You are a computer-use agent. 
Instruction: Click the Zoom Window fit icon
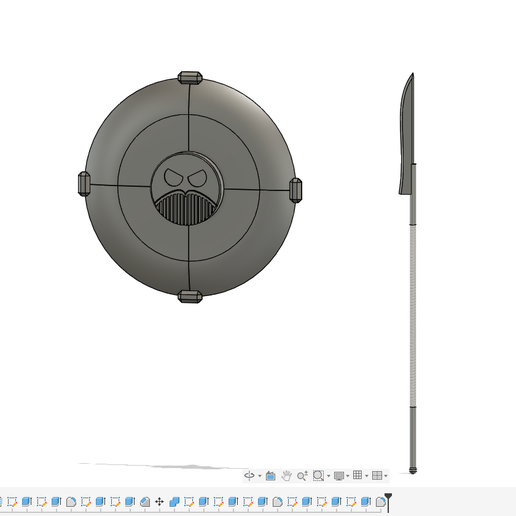(x=318, y=476)
